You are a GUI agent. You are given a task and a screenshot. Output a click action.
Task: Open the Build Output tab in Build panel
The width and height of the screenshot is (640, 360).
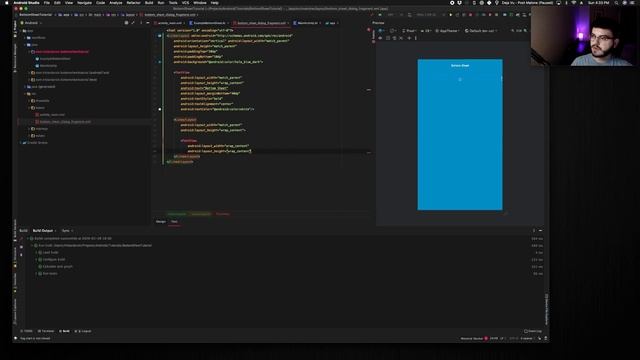43,231
